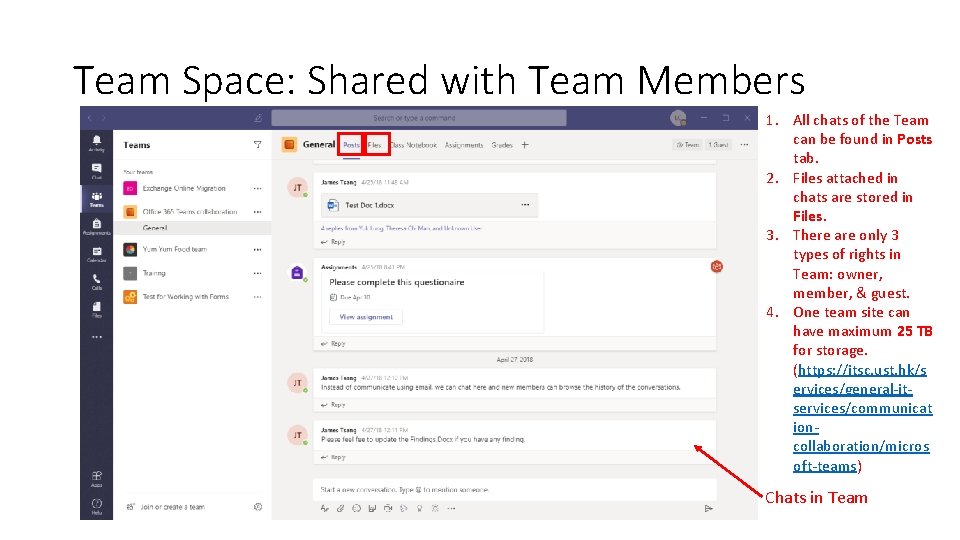Send the message with the arrow icon

(708, 508)
